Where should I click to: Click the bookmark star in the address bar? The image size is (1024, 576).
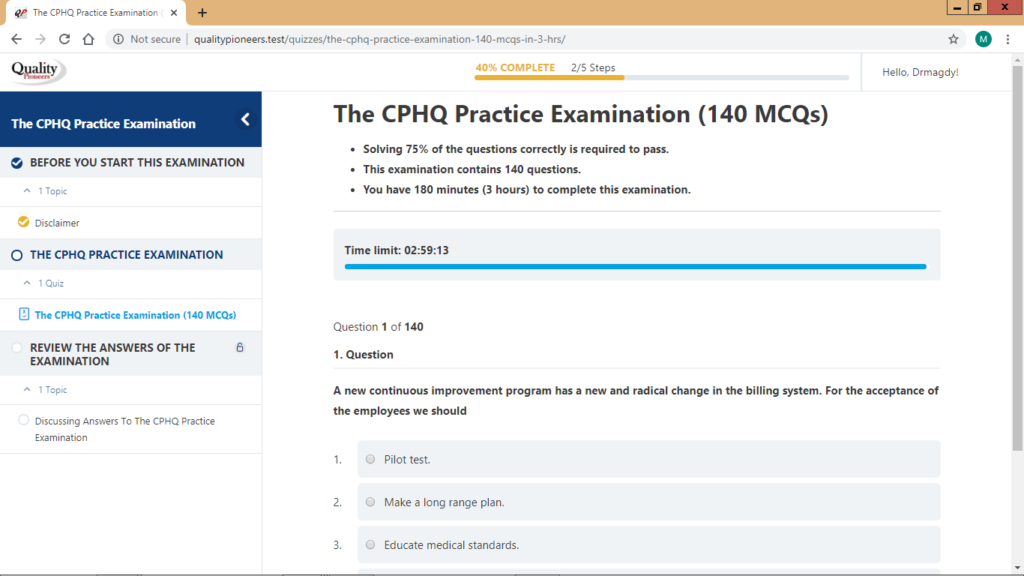[953, 39]
